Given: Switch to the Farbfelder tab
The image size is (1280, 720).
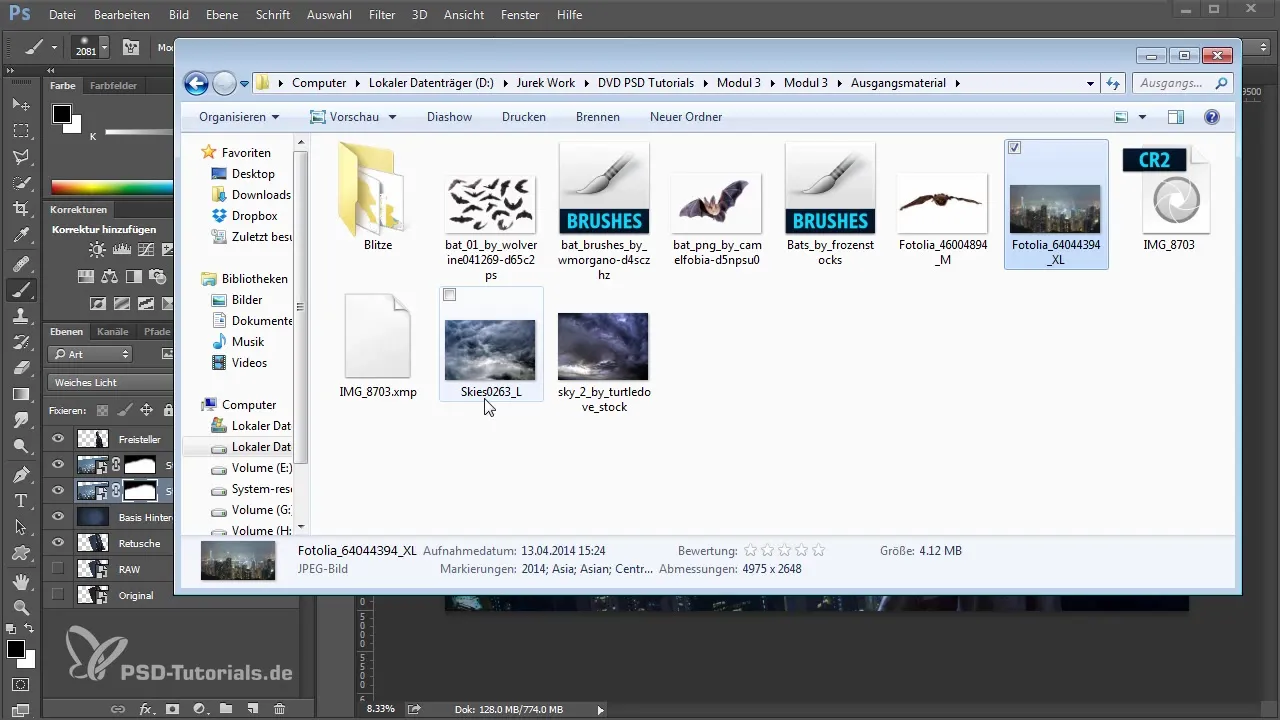Looking at the screenshot, I should click(113, 86).
